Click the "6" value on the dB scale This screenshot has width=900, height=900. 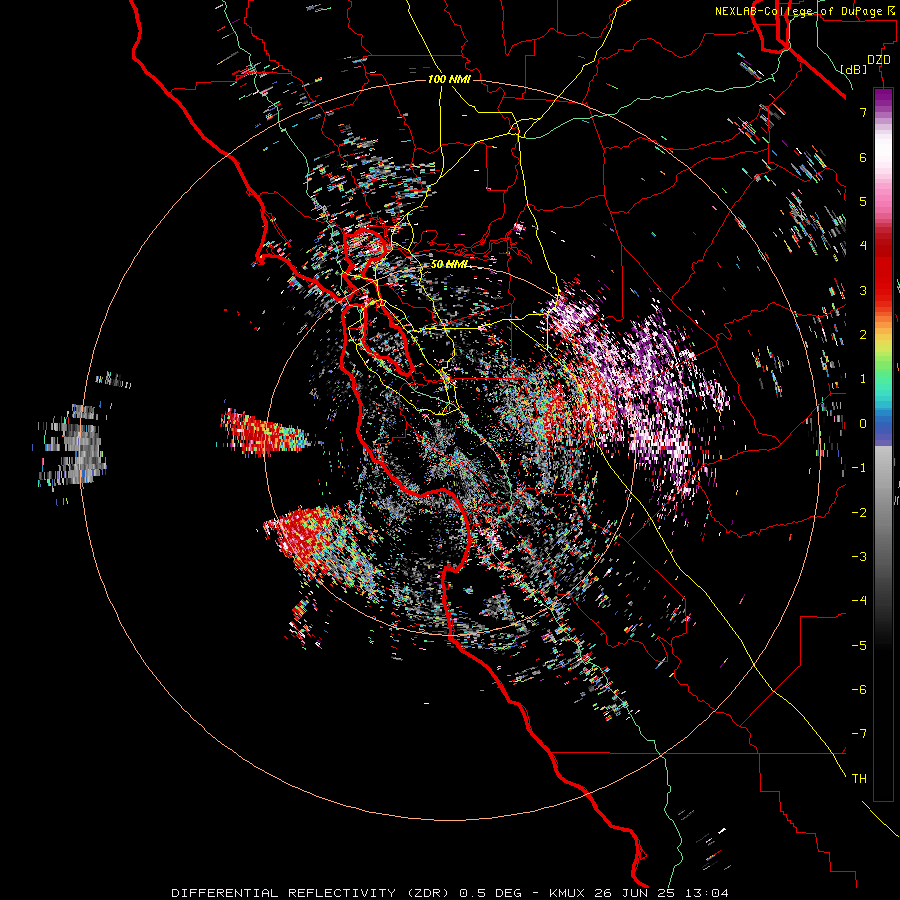pyautogui.click(x=863, y=157)
